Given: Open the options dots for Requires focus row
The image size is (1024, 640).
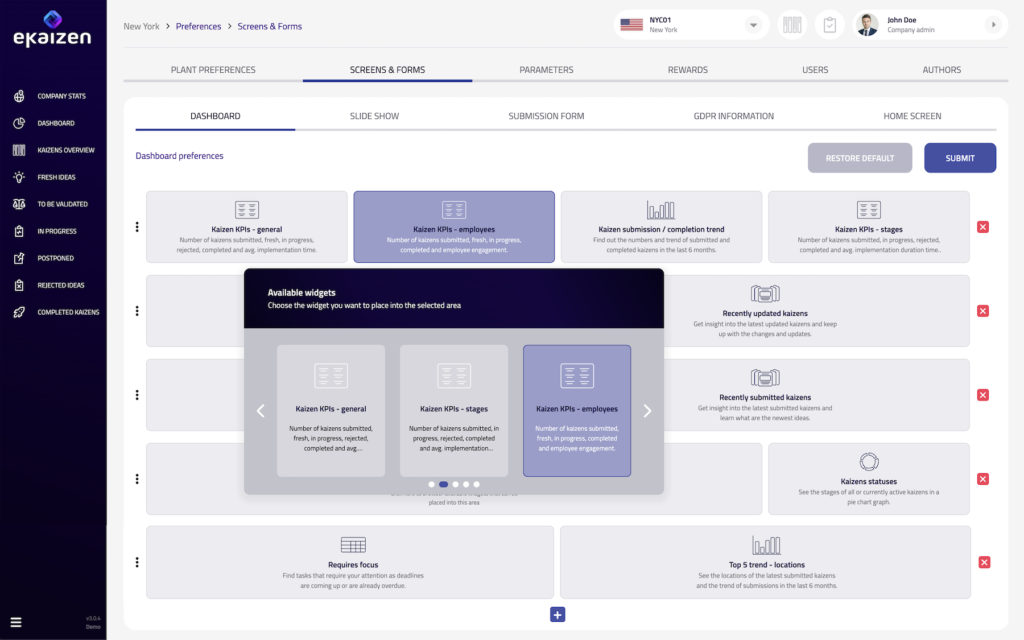Looking at the screenshot, I should [x=137, y=562].
